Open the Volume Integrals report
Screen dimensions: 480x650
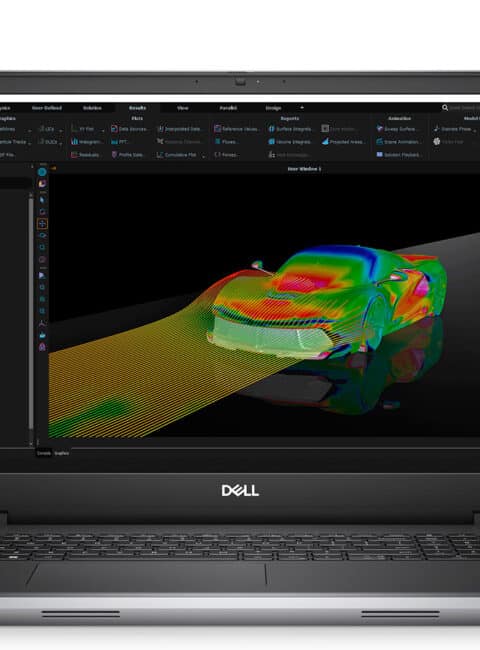290,142
